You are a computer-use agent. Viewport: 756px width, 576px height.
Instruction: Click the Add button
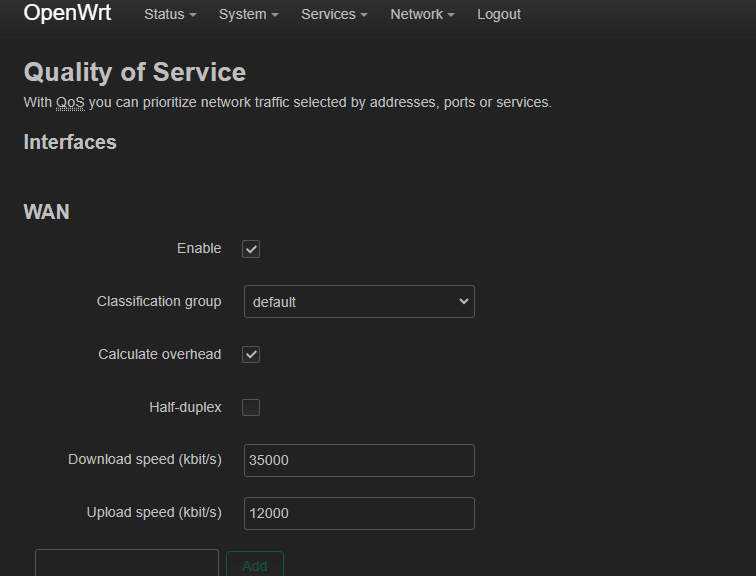click(255, 565)
